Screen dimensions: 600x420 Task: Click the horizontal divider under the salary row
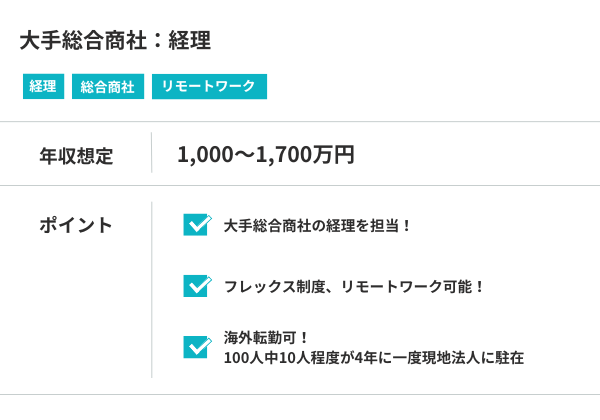pos(300,186)
